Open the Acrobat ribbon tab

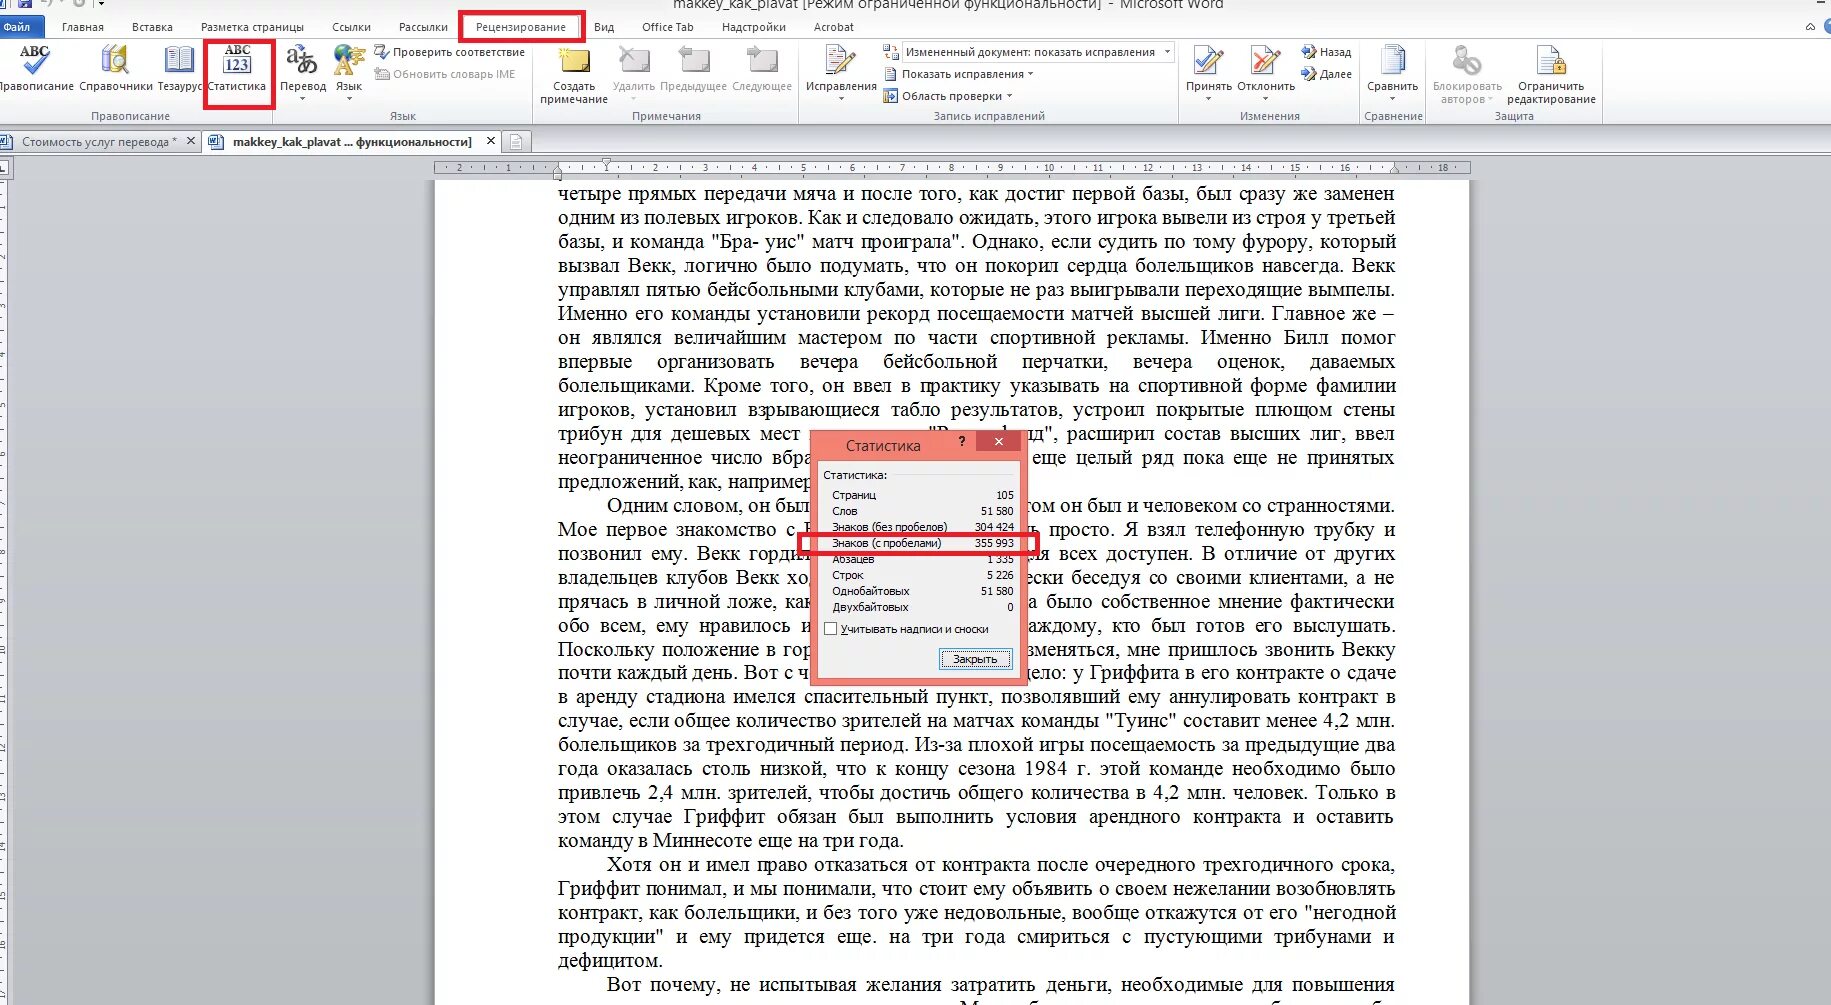pos(834,27)
